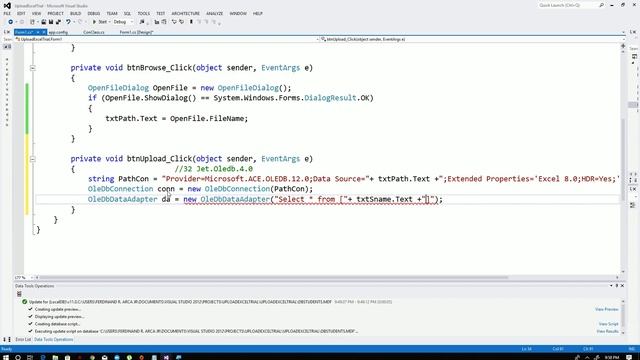Open the ARCHITECTURE menu
This screenshot has height=360, width=640.
tap(186, 13)
